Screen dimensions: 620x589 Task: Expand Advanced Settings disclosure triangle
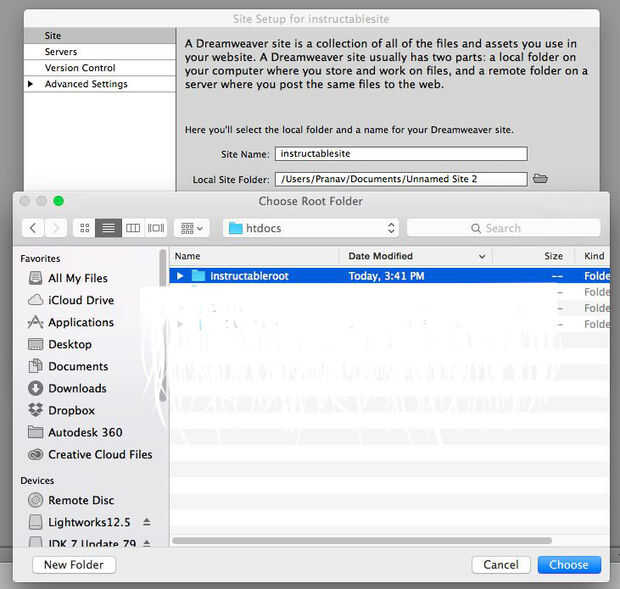[30, 84]
